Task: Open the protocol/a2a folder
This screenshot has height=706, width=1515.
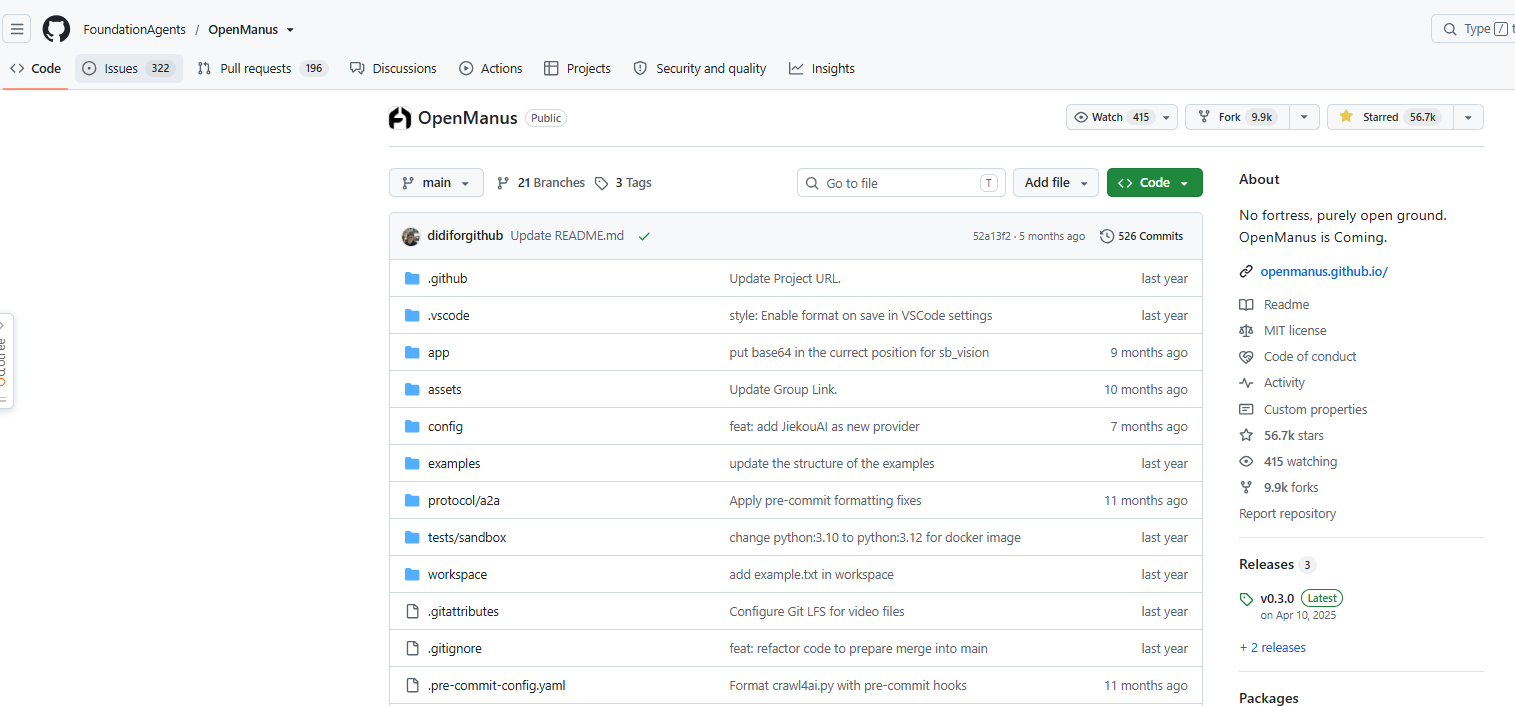Action: click(x=463, y=500)
